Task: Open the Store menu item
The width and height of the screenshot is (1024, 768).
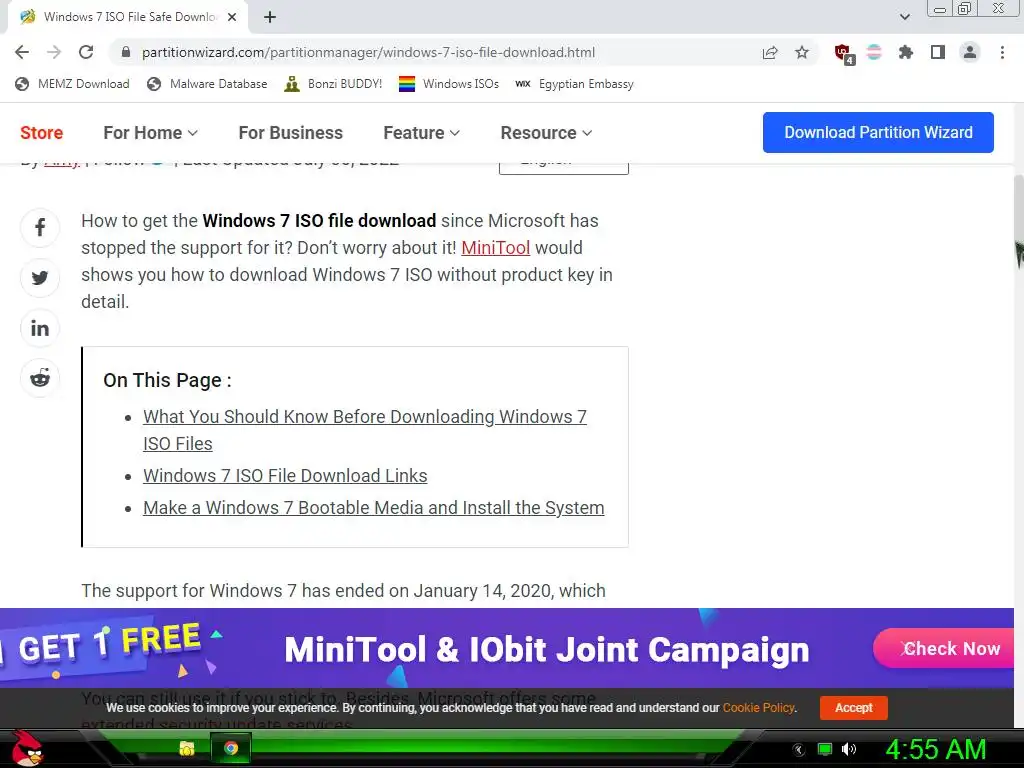Action: [41, 133]
